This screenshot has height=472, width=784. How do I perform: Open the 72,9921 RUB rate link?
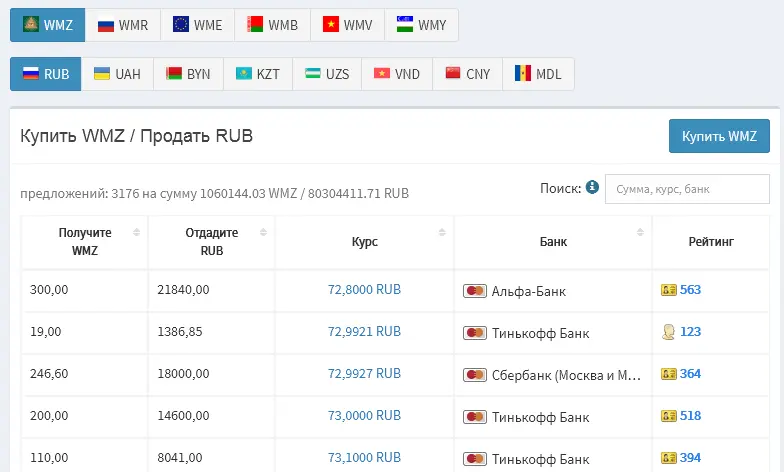click(x=364, y=332)
